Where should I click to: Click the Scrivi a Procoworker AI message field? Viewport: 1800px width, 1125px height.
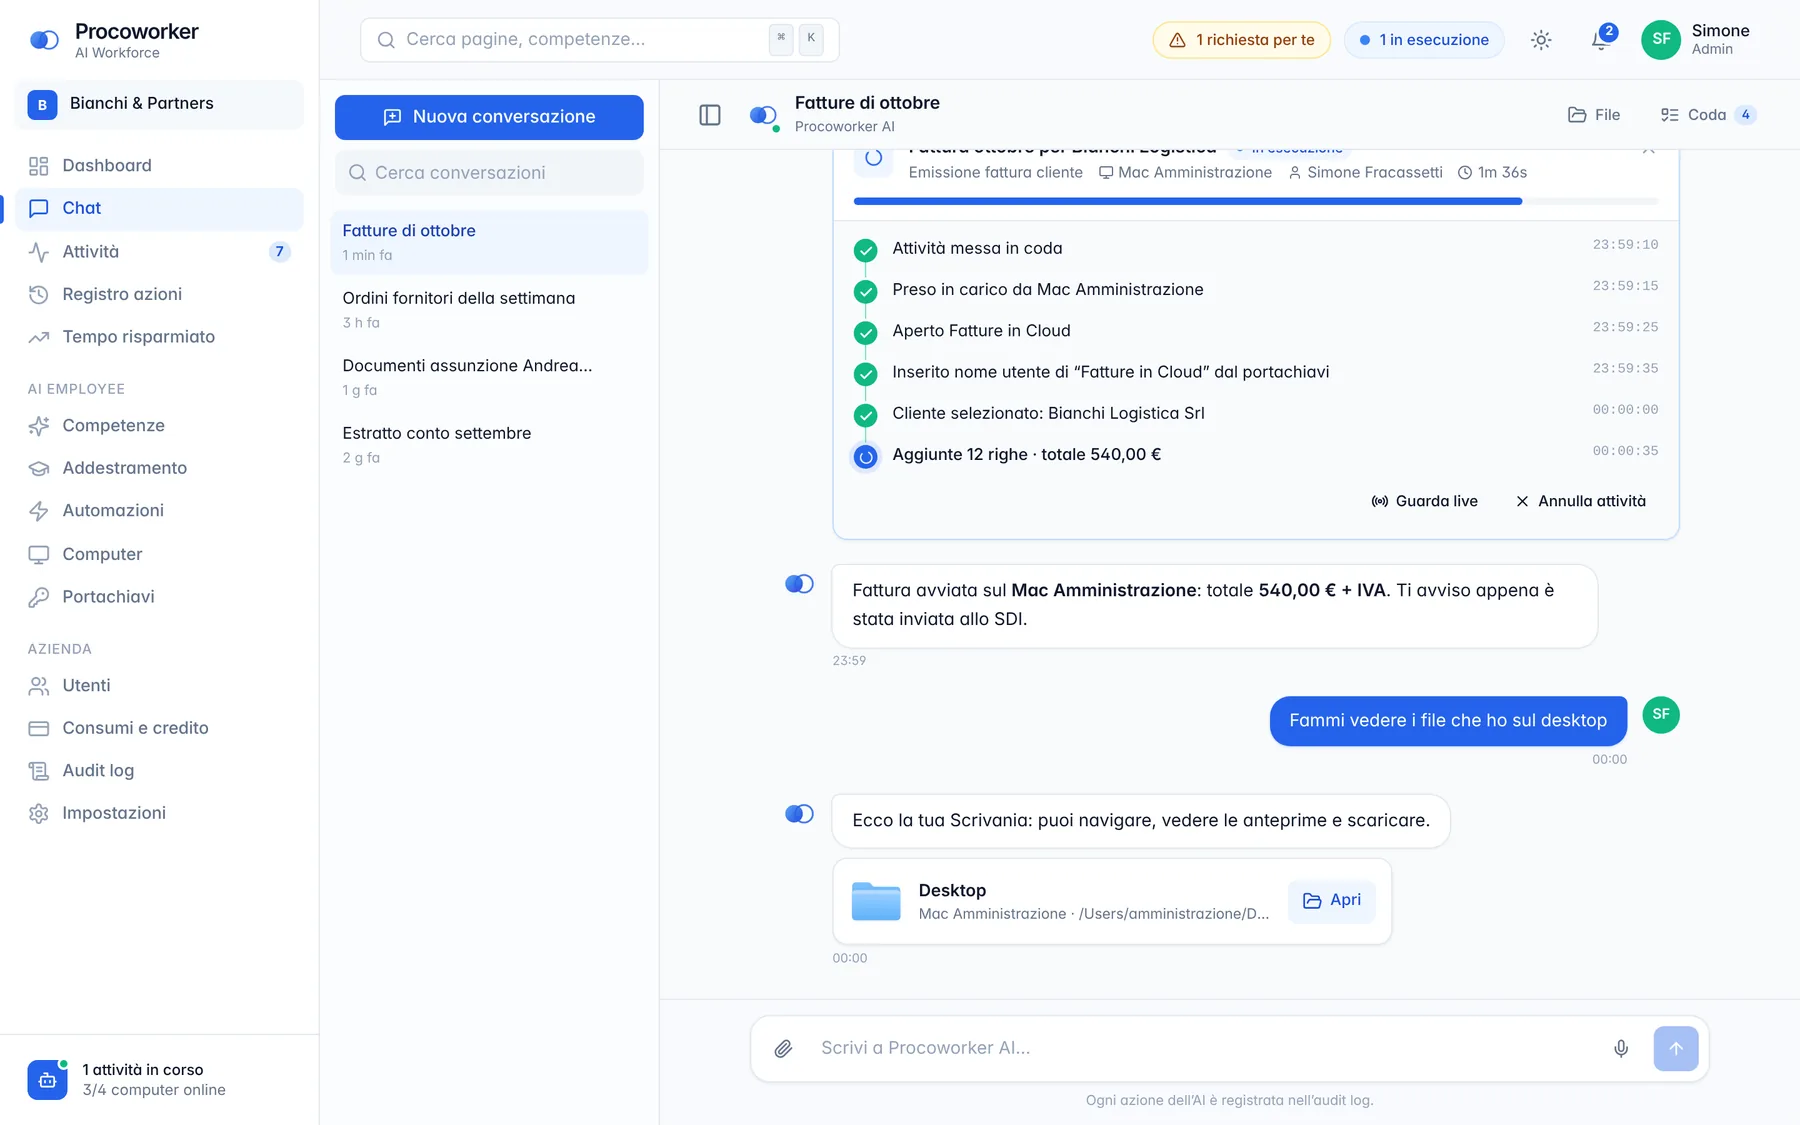coord(1204,1048)
